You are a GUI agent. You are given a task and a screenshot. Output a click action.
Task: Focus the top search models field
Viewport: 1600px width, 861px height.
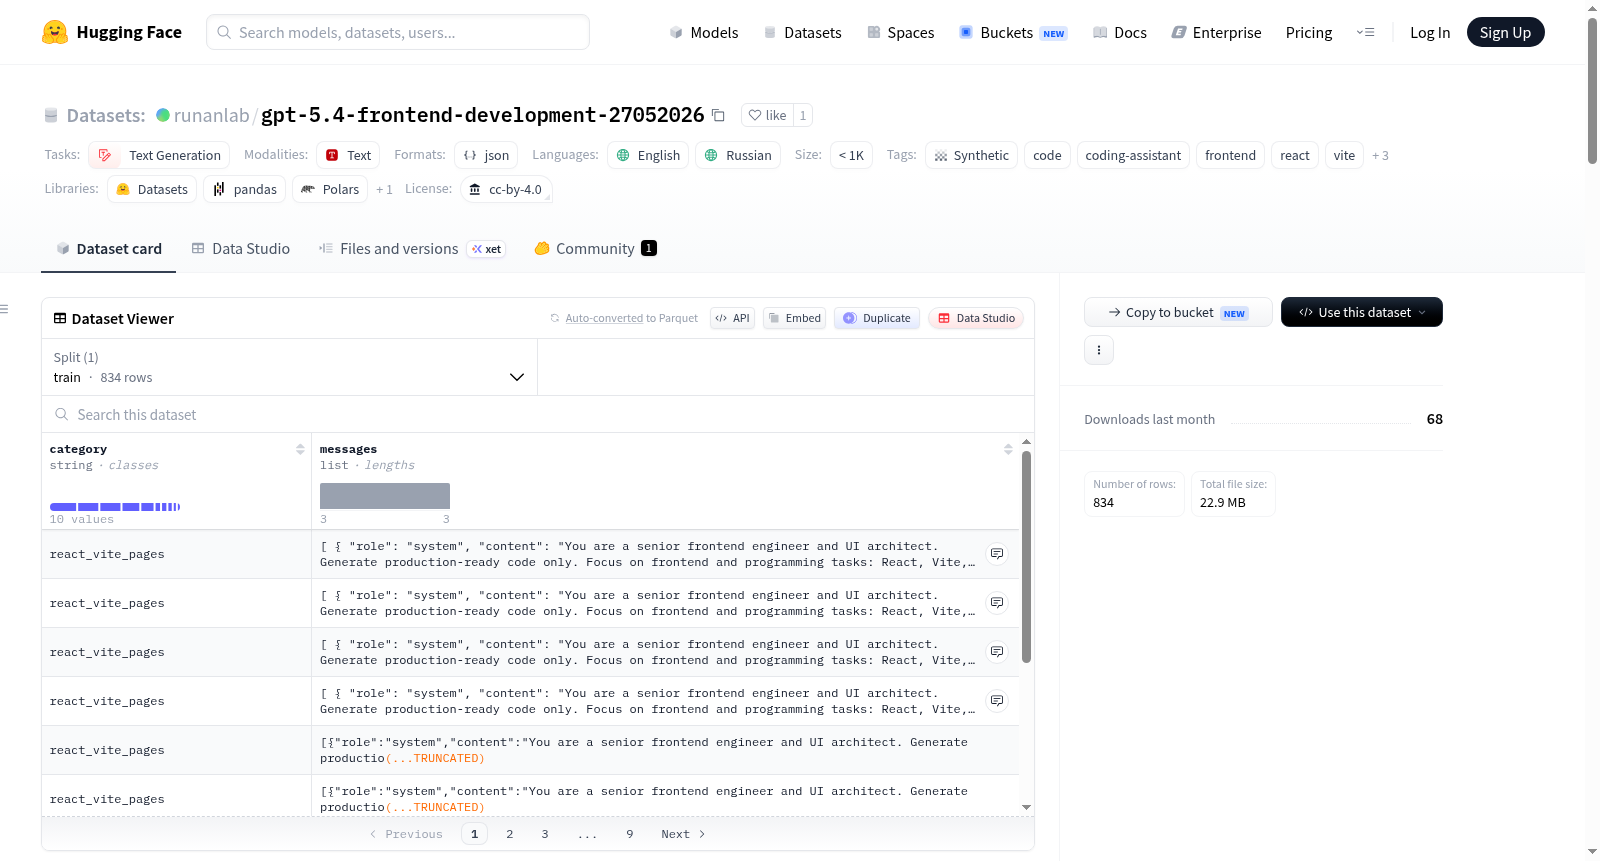coord(398,32)
